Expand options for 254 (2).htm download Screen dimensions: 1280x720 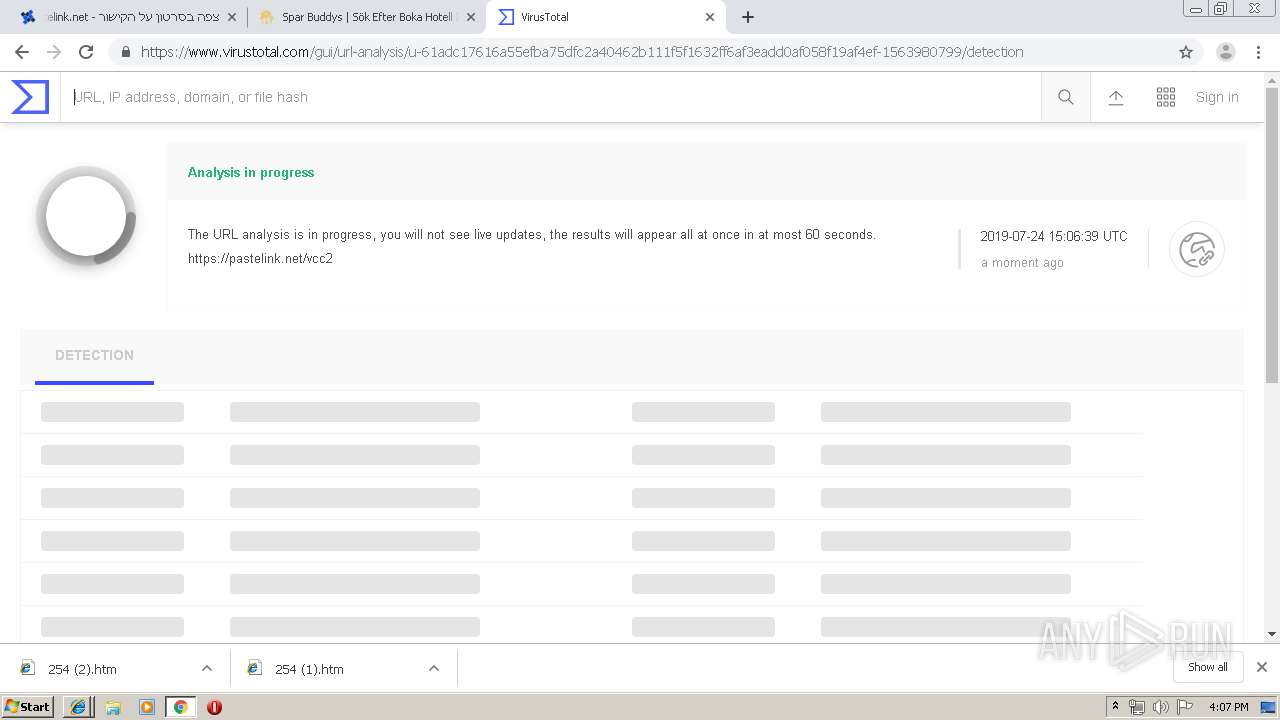click(207, 669)
